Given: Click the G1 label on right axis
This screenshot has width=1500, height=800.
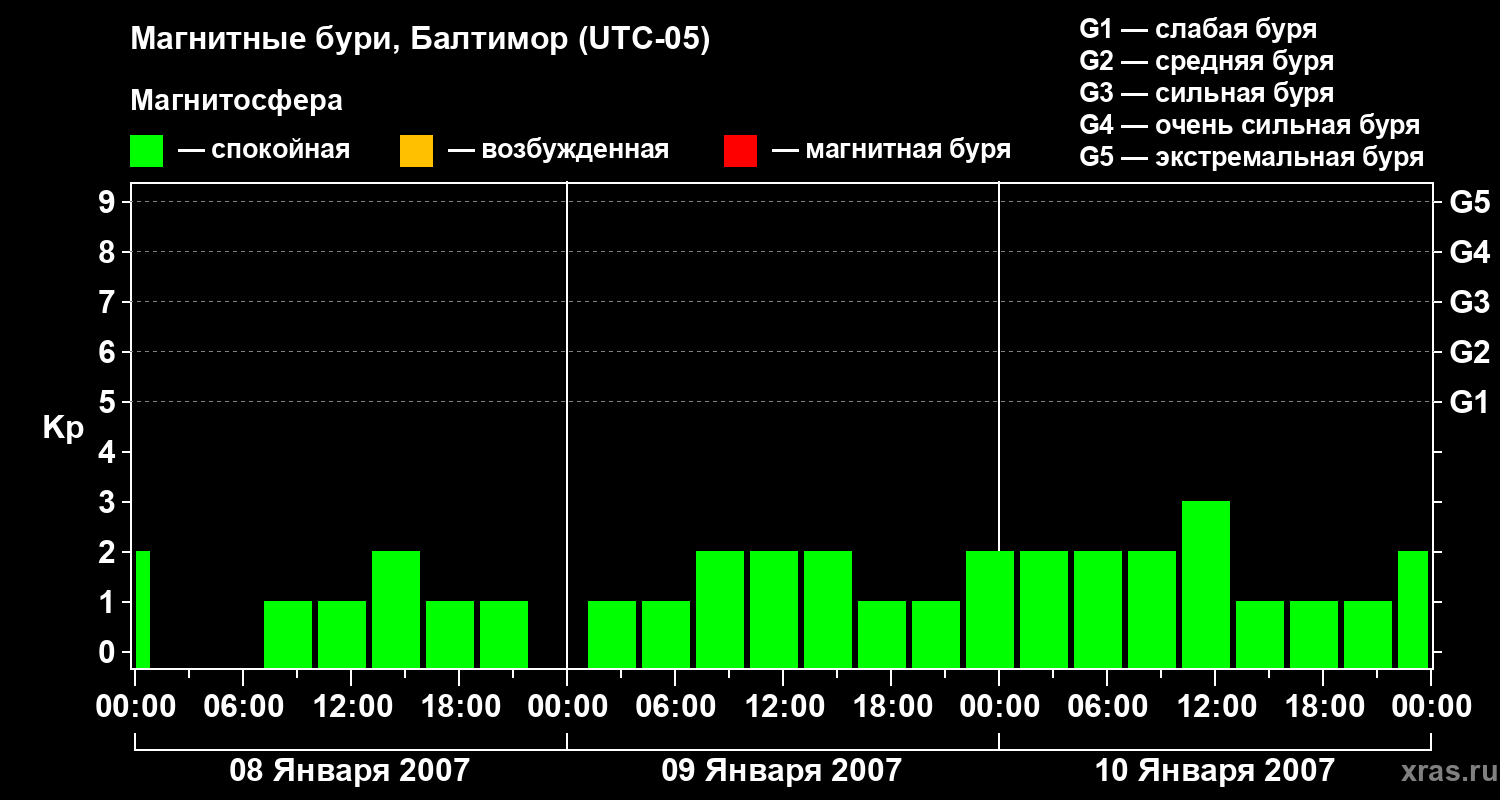Looking at the screenshot, I should [1470, 403].
